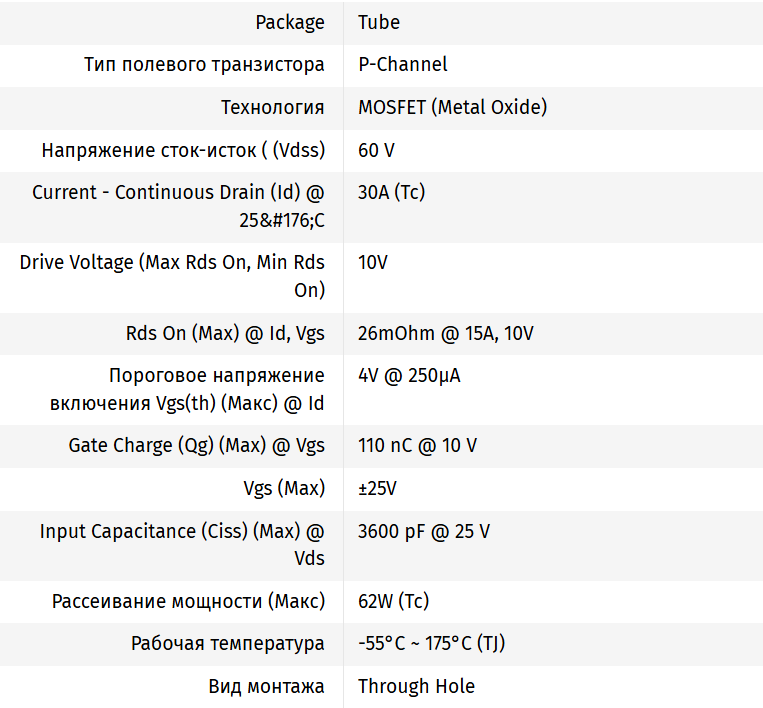Viewport: 763px width, 708px height.
Task: Click the "60 V" drain-source voltage value
Action: 376,151
